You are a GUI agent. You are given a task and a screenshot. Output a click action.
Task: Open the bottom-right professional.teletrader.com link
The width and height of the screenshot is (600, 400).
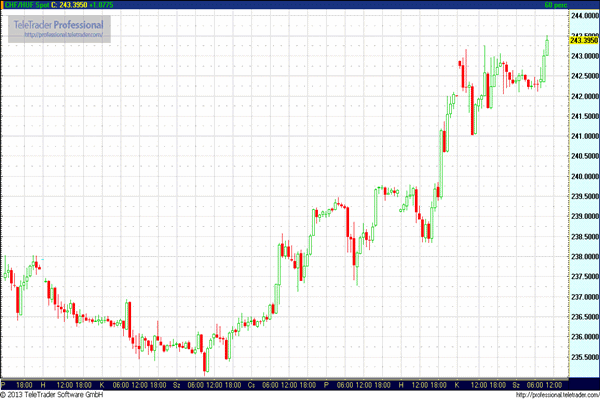coord(545,394)
